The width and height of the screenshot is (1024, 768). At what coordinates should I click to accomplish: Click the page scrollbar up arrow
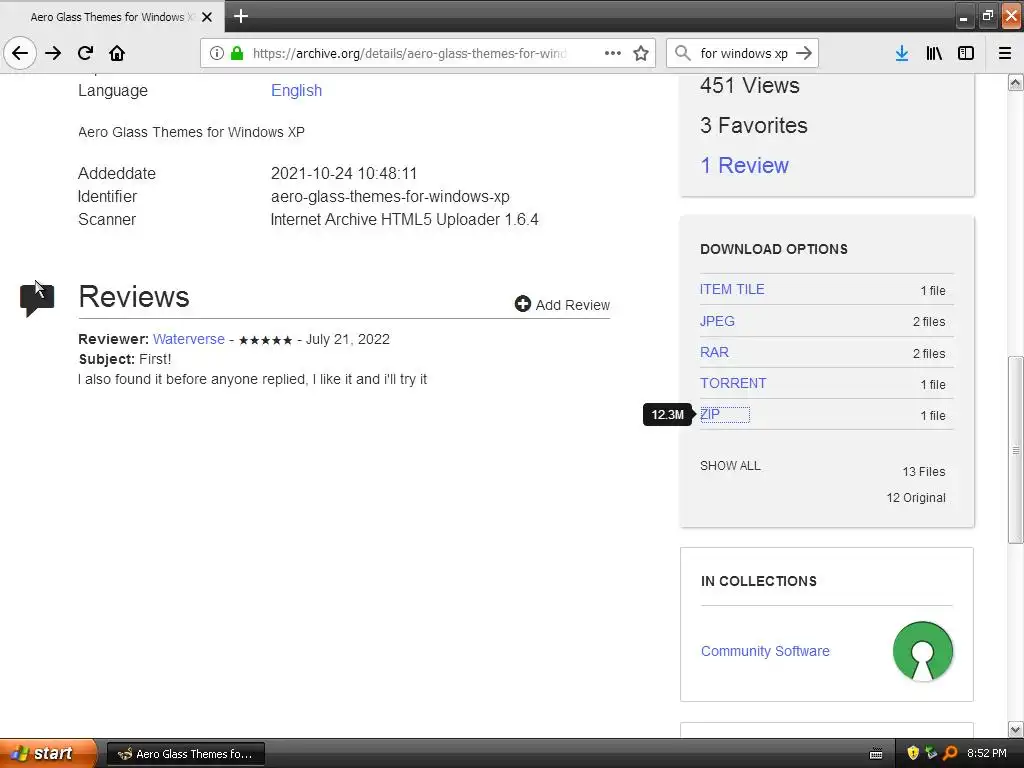[x=1016, y=82]
